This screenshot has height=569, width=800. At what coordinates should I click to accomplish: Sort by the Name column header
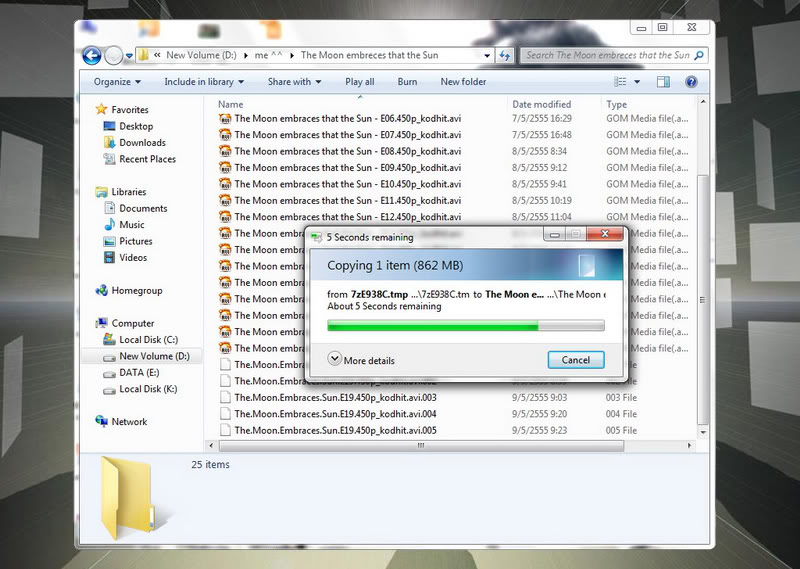[231, 104]
